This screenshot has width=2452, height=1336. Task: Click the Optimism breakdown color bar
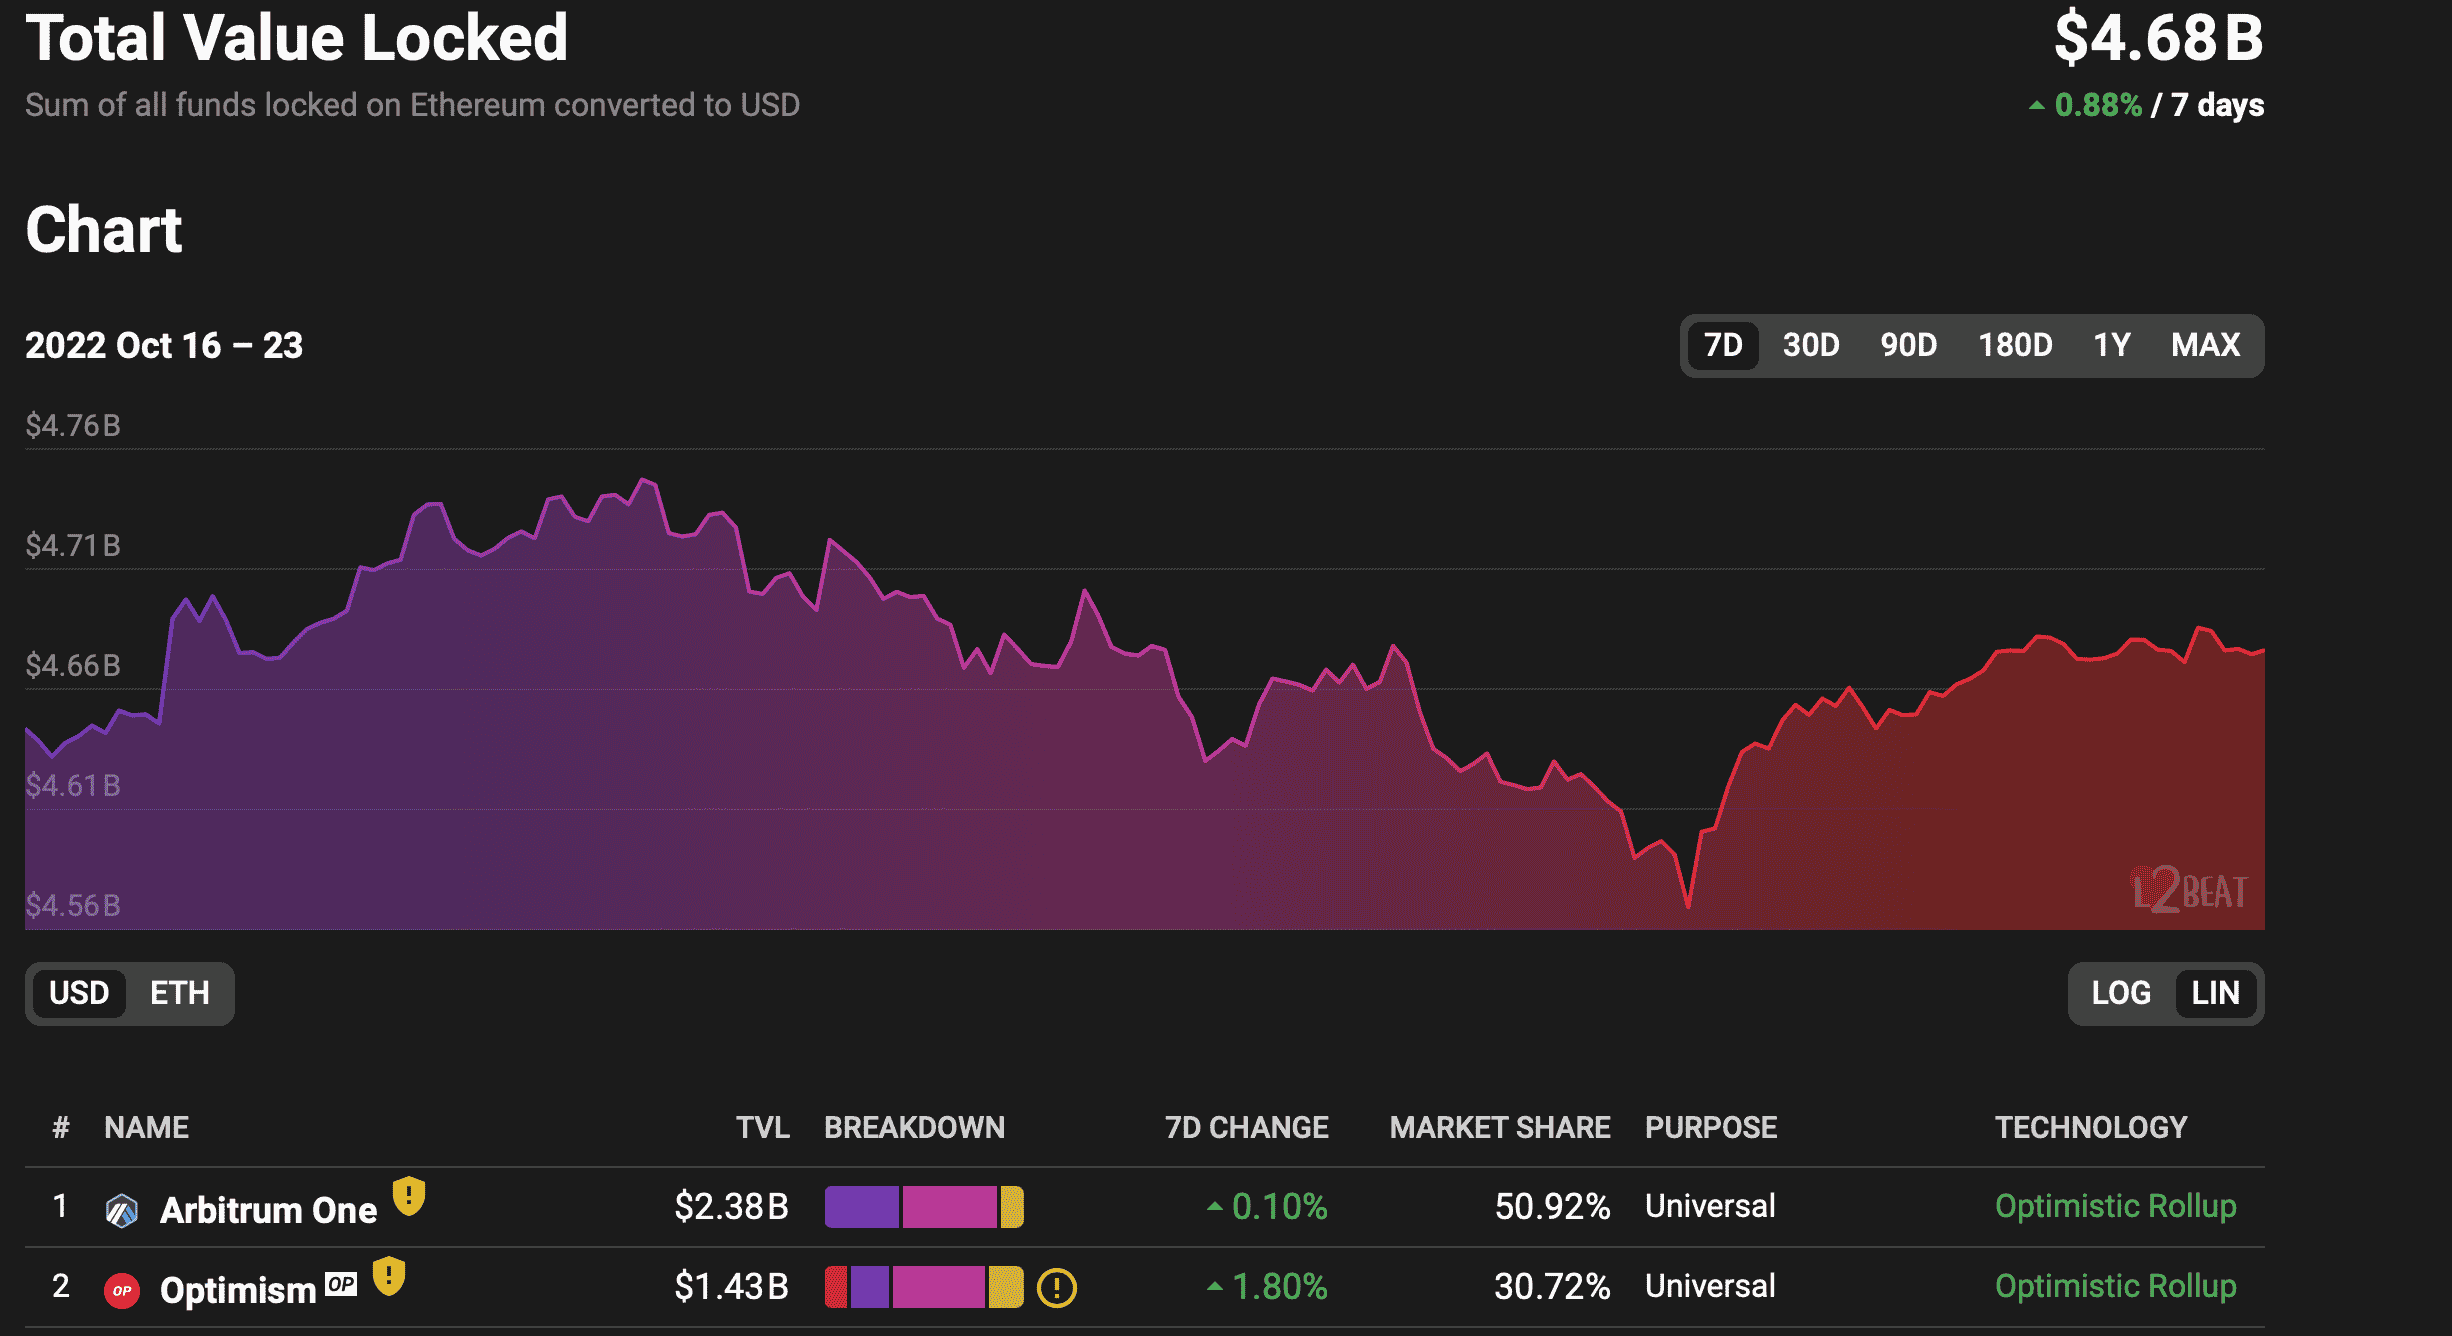point(924,1287)
